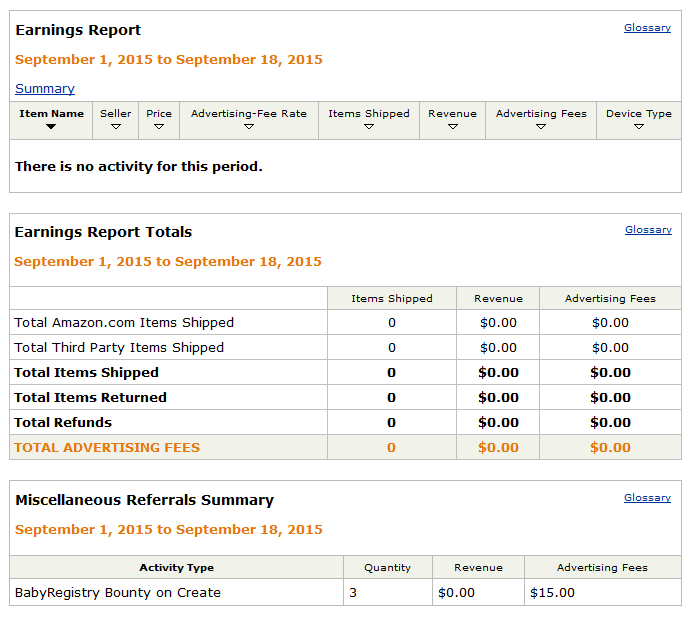Image resolution: width=692 pixels, height=621 pixels.
Task: Select 'There is no activity for this period.' text
Action: [139, 166]
